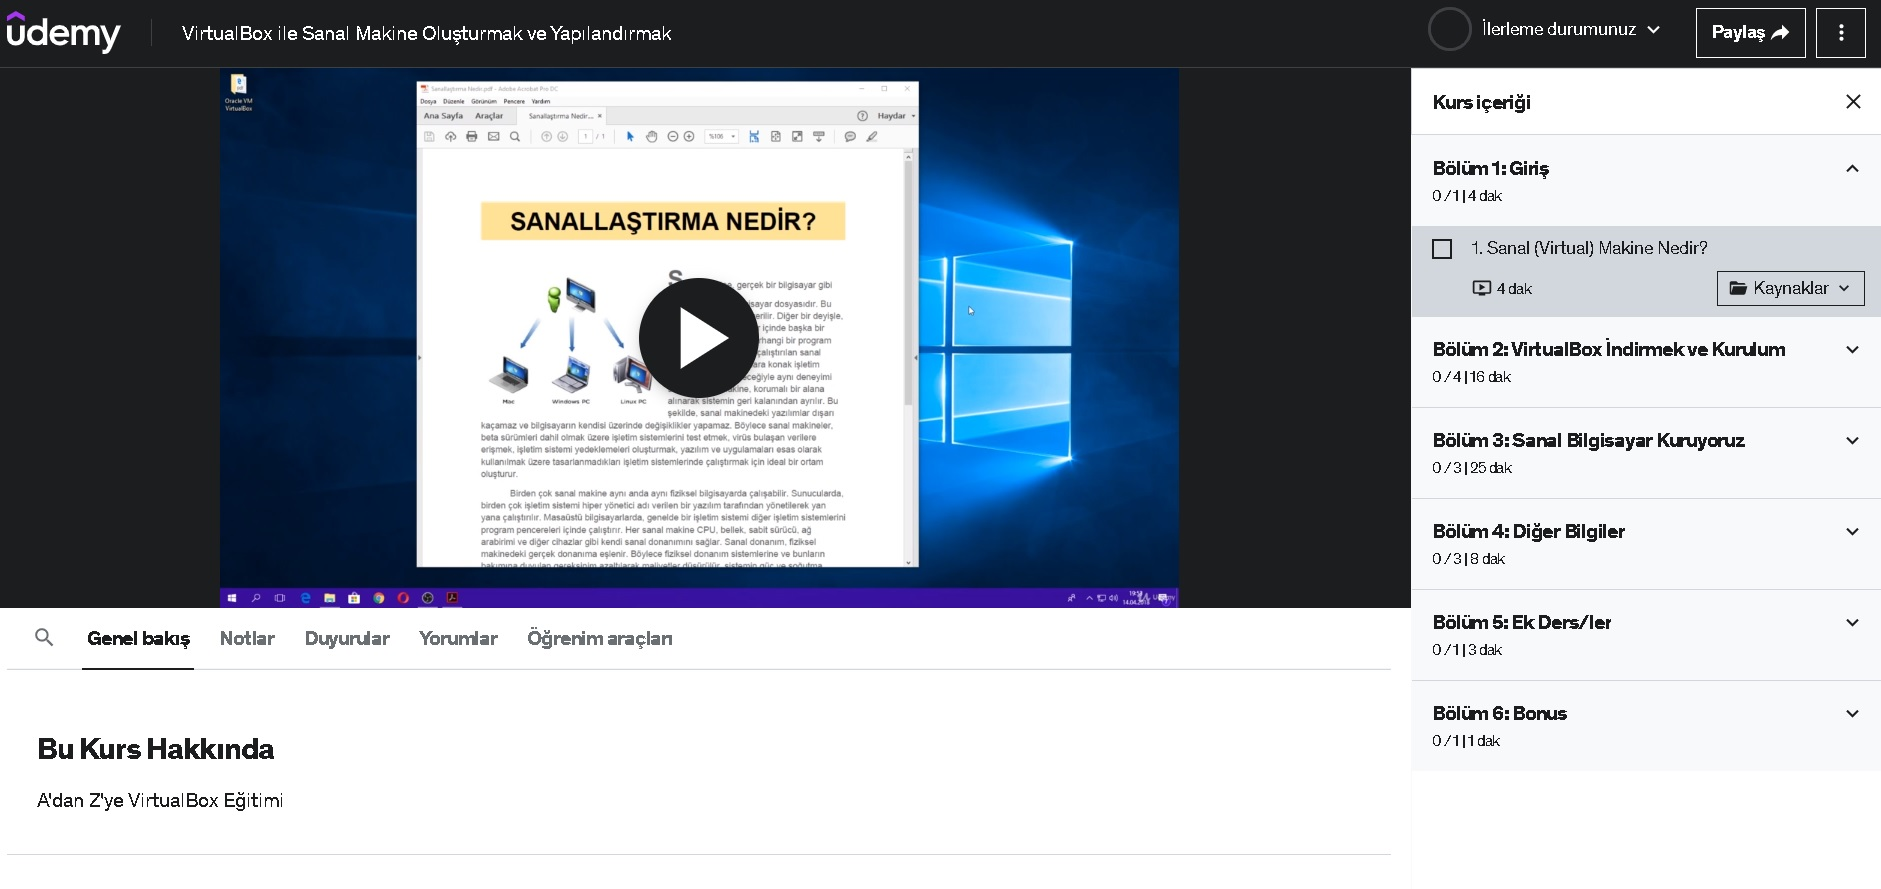Open the Yorumlar tab
The height and width of the screenshot is (889, 1881).
coord(458,638)
